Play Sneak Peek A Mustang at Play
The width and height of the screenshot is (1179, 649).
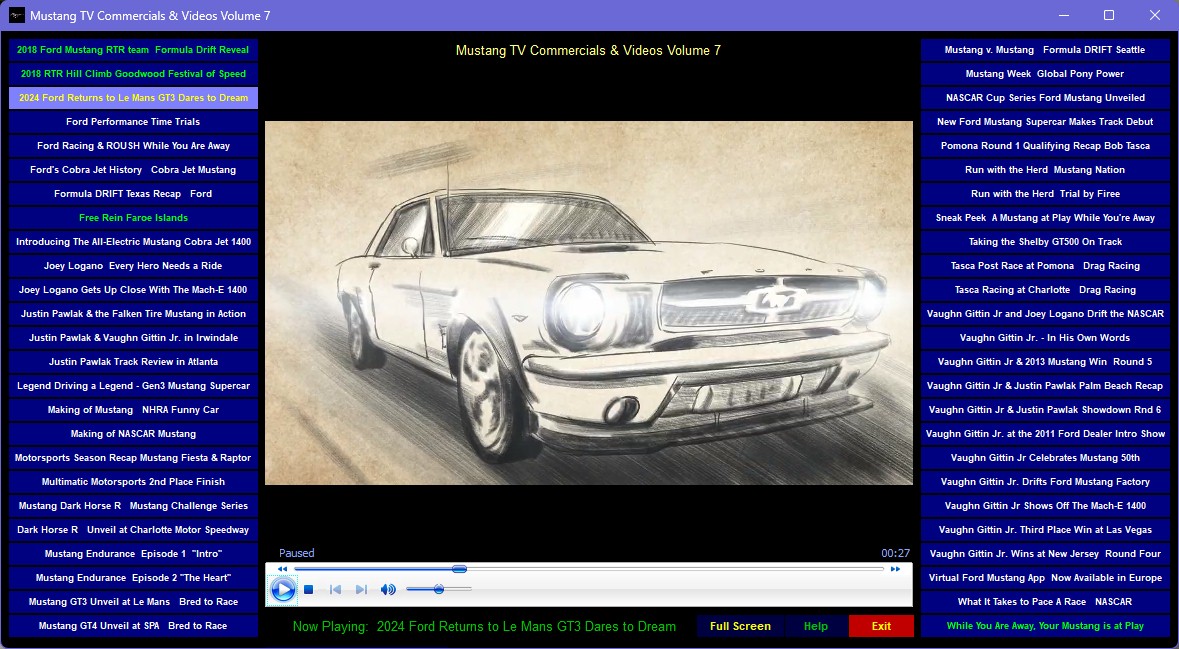pyautogui.click(x=1045, y=218)
